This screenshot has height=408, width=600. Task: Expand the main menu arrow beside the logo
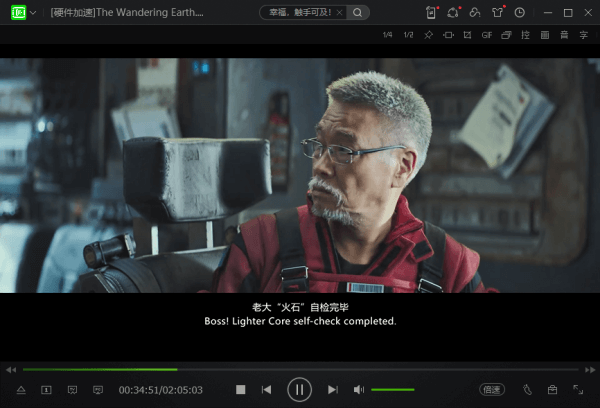pyautogui.click(x=33, y=13)
